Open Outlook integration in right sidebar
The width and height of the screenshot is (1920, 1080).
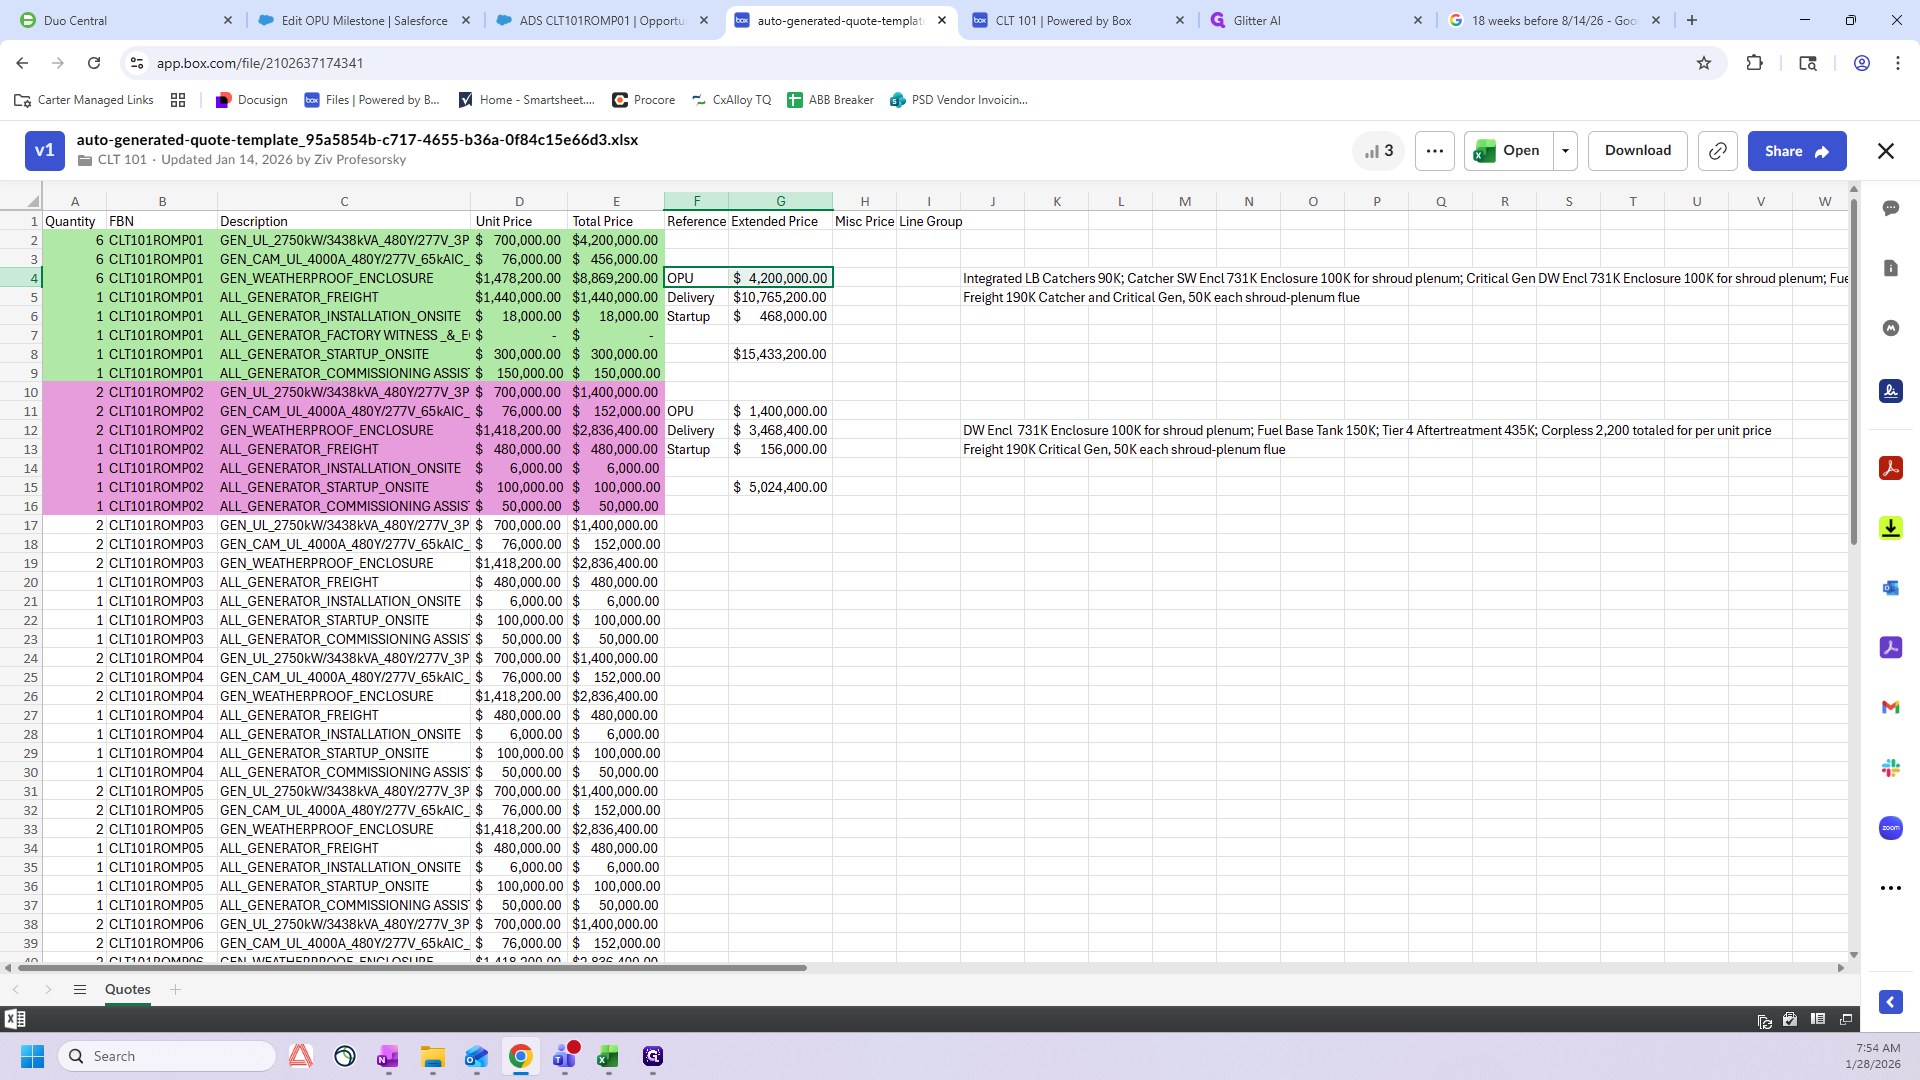[1890, 588]
